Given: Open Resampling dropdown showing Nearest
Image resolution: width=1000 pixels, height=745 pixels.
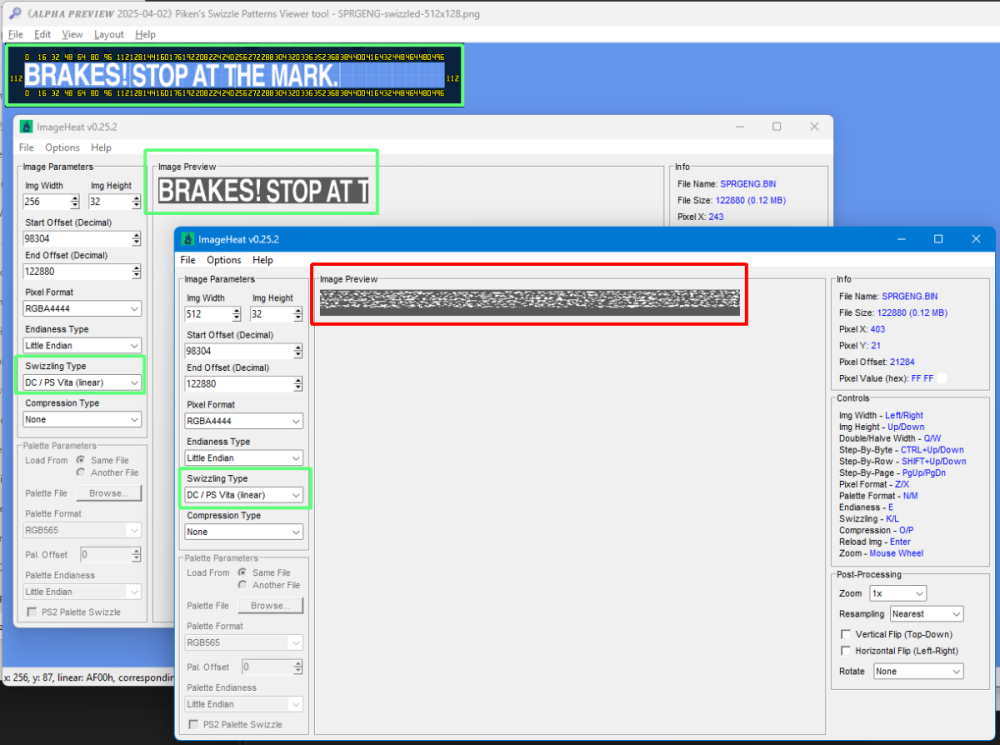Looking at the screenshot, I should click(x=927, y=614).
